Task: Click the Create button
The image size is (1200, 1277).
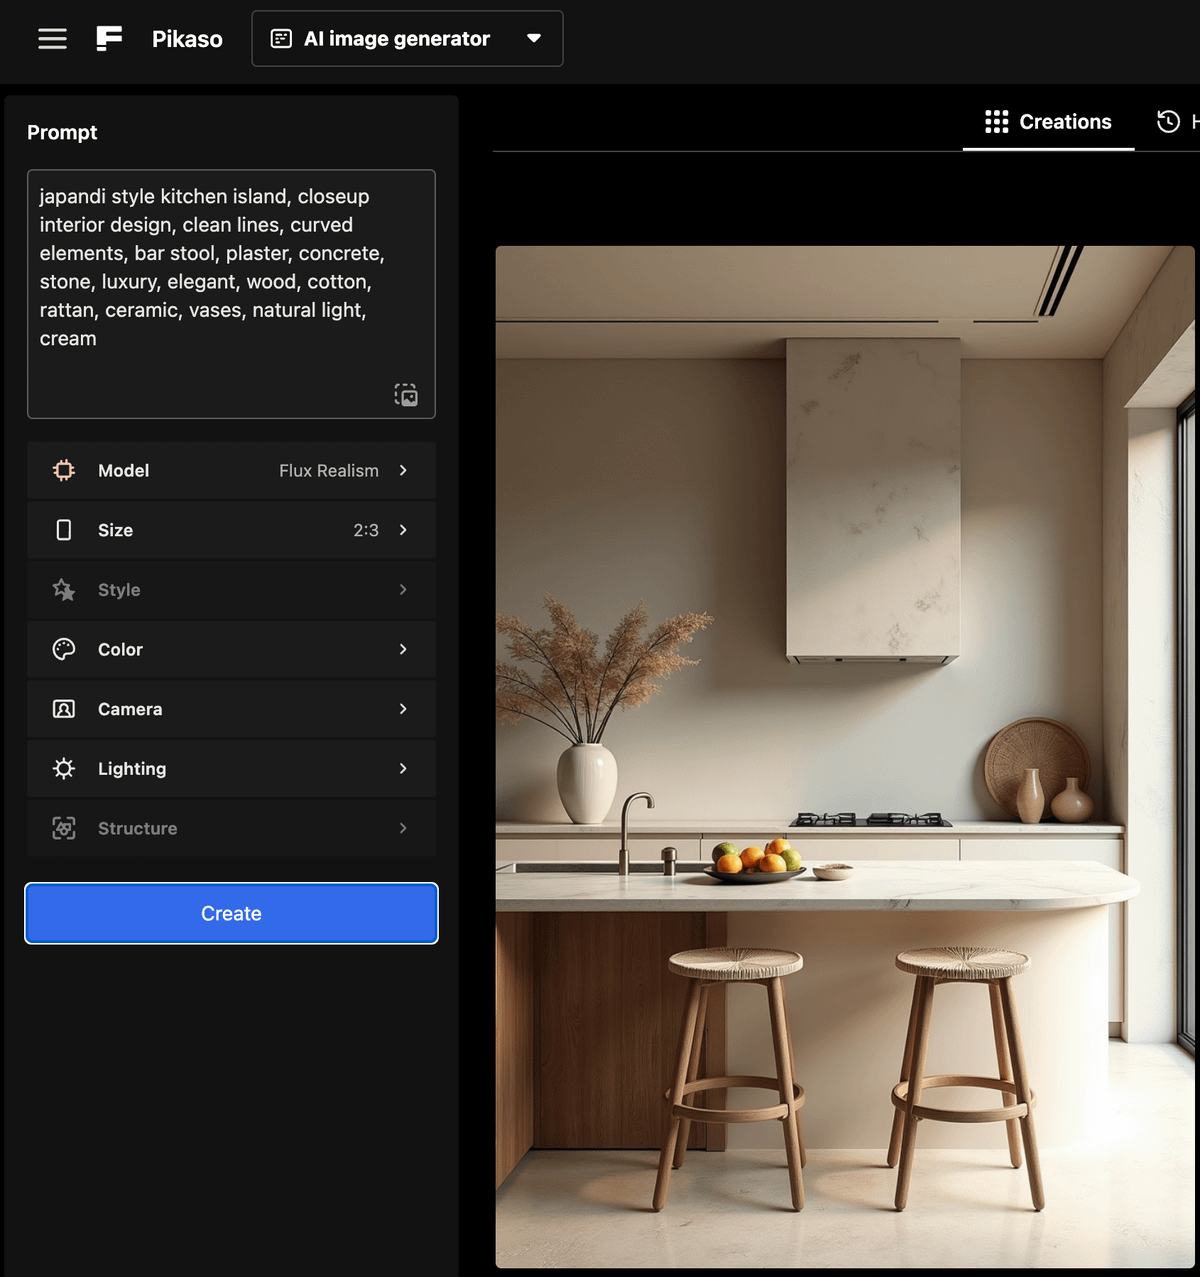Action: pyautogui.click(x=231, y=913)
